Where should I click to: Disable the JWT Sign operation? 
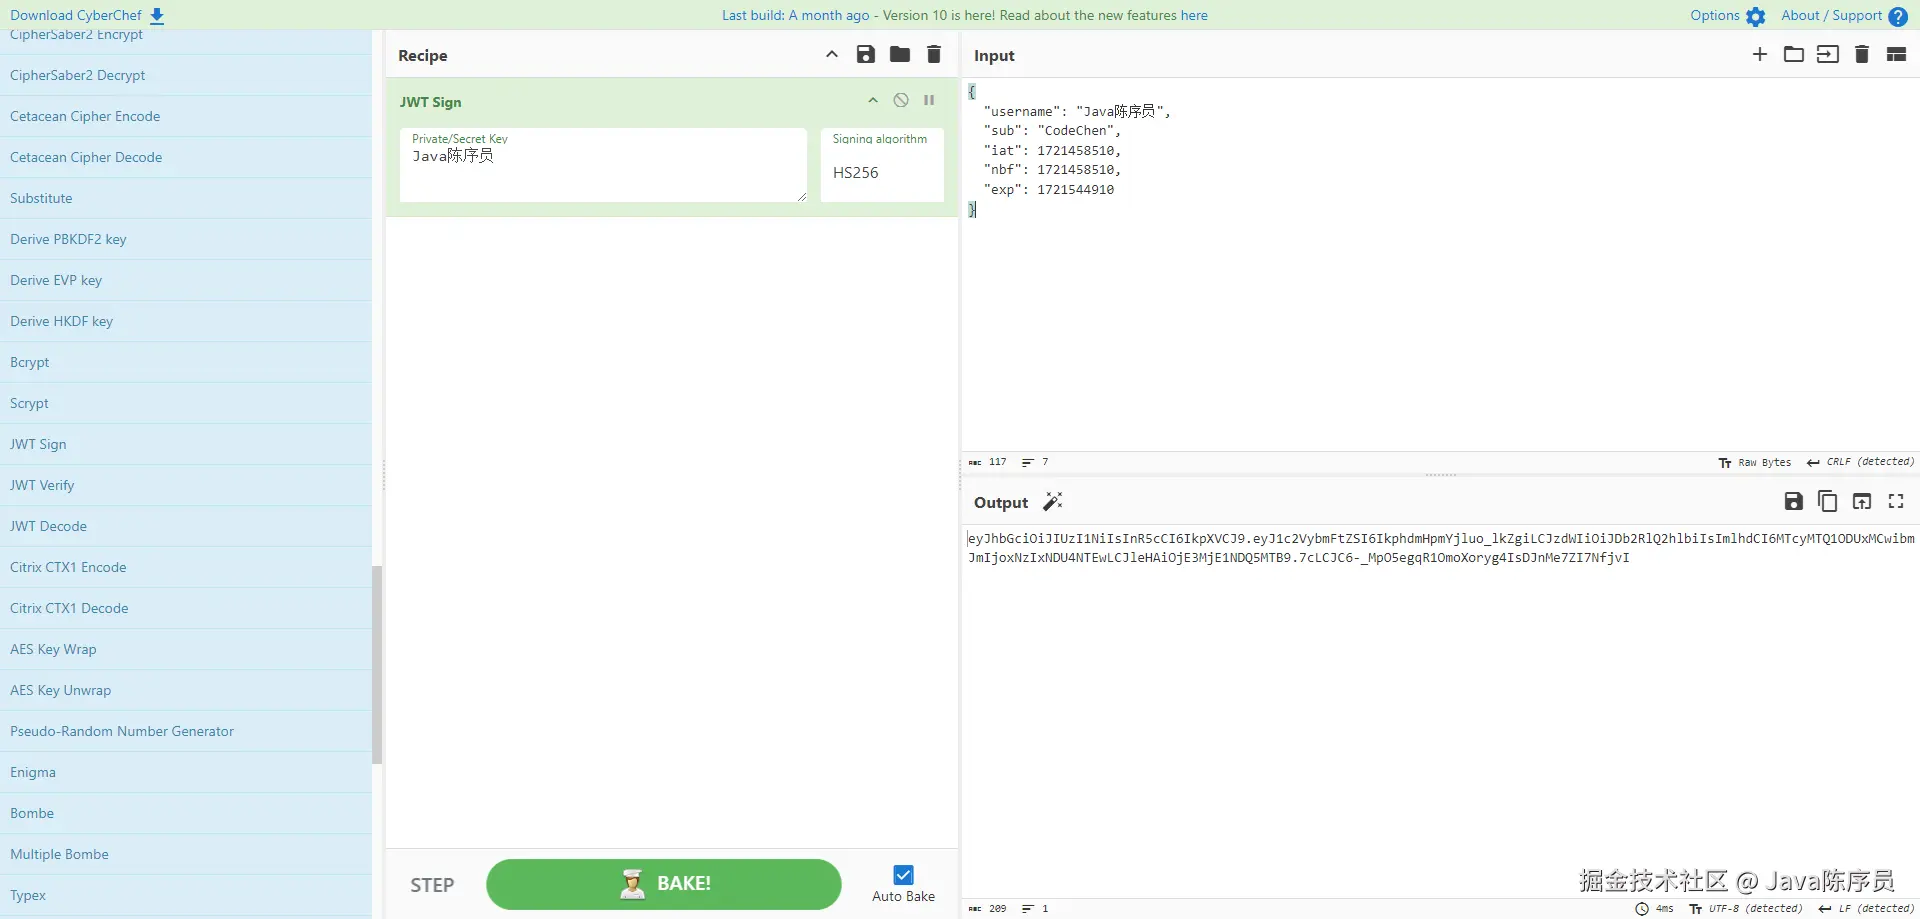pyautogui.click(x=901, y=101)
